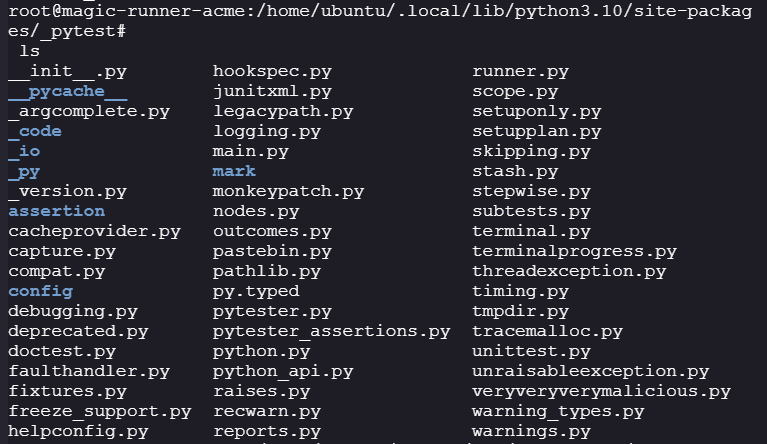Image resolution: width=767 pixels, height=444 pixels.
Task: Select the _io directory name
Action: 24,151
